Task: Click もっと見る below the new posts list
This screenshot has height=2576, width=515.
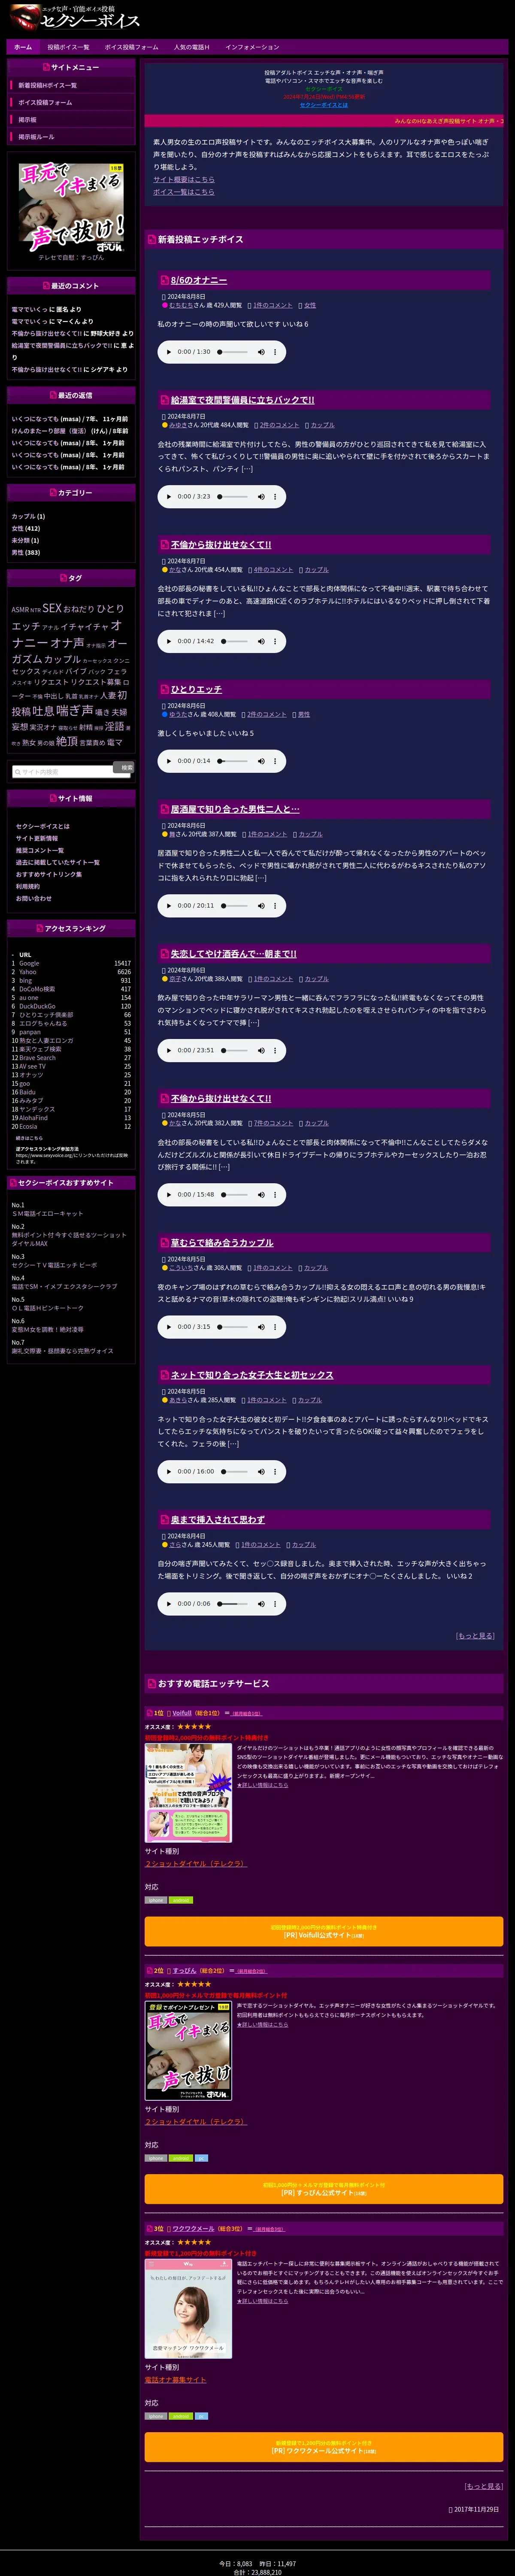Action: click(475, 1636)
